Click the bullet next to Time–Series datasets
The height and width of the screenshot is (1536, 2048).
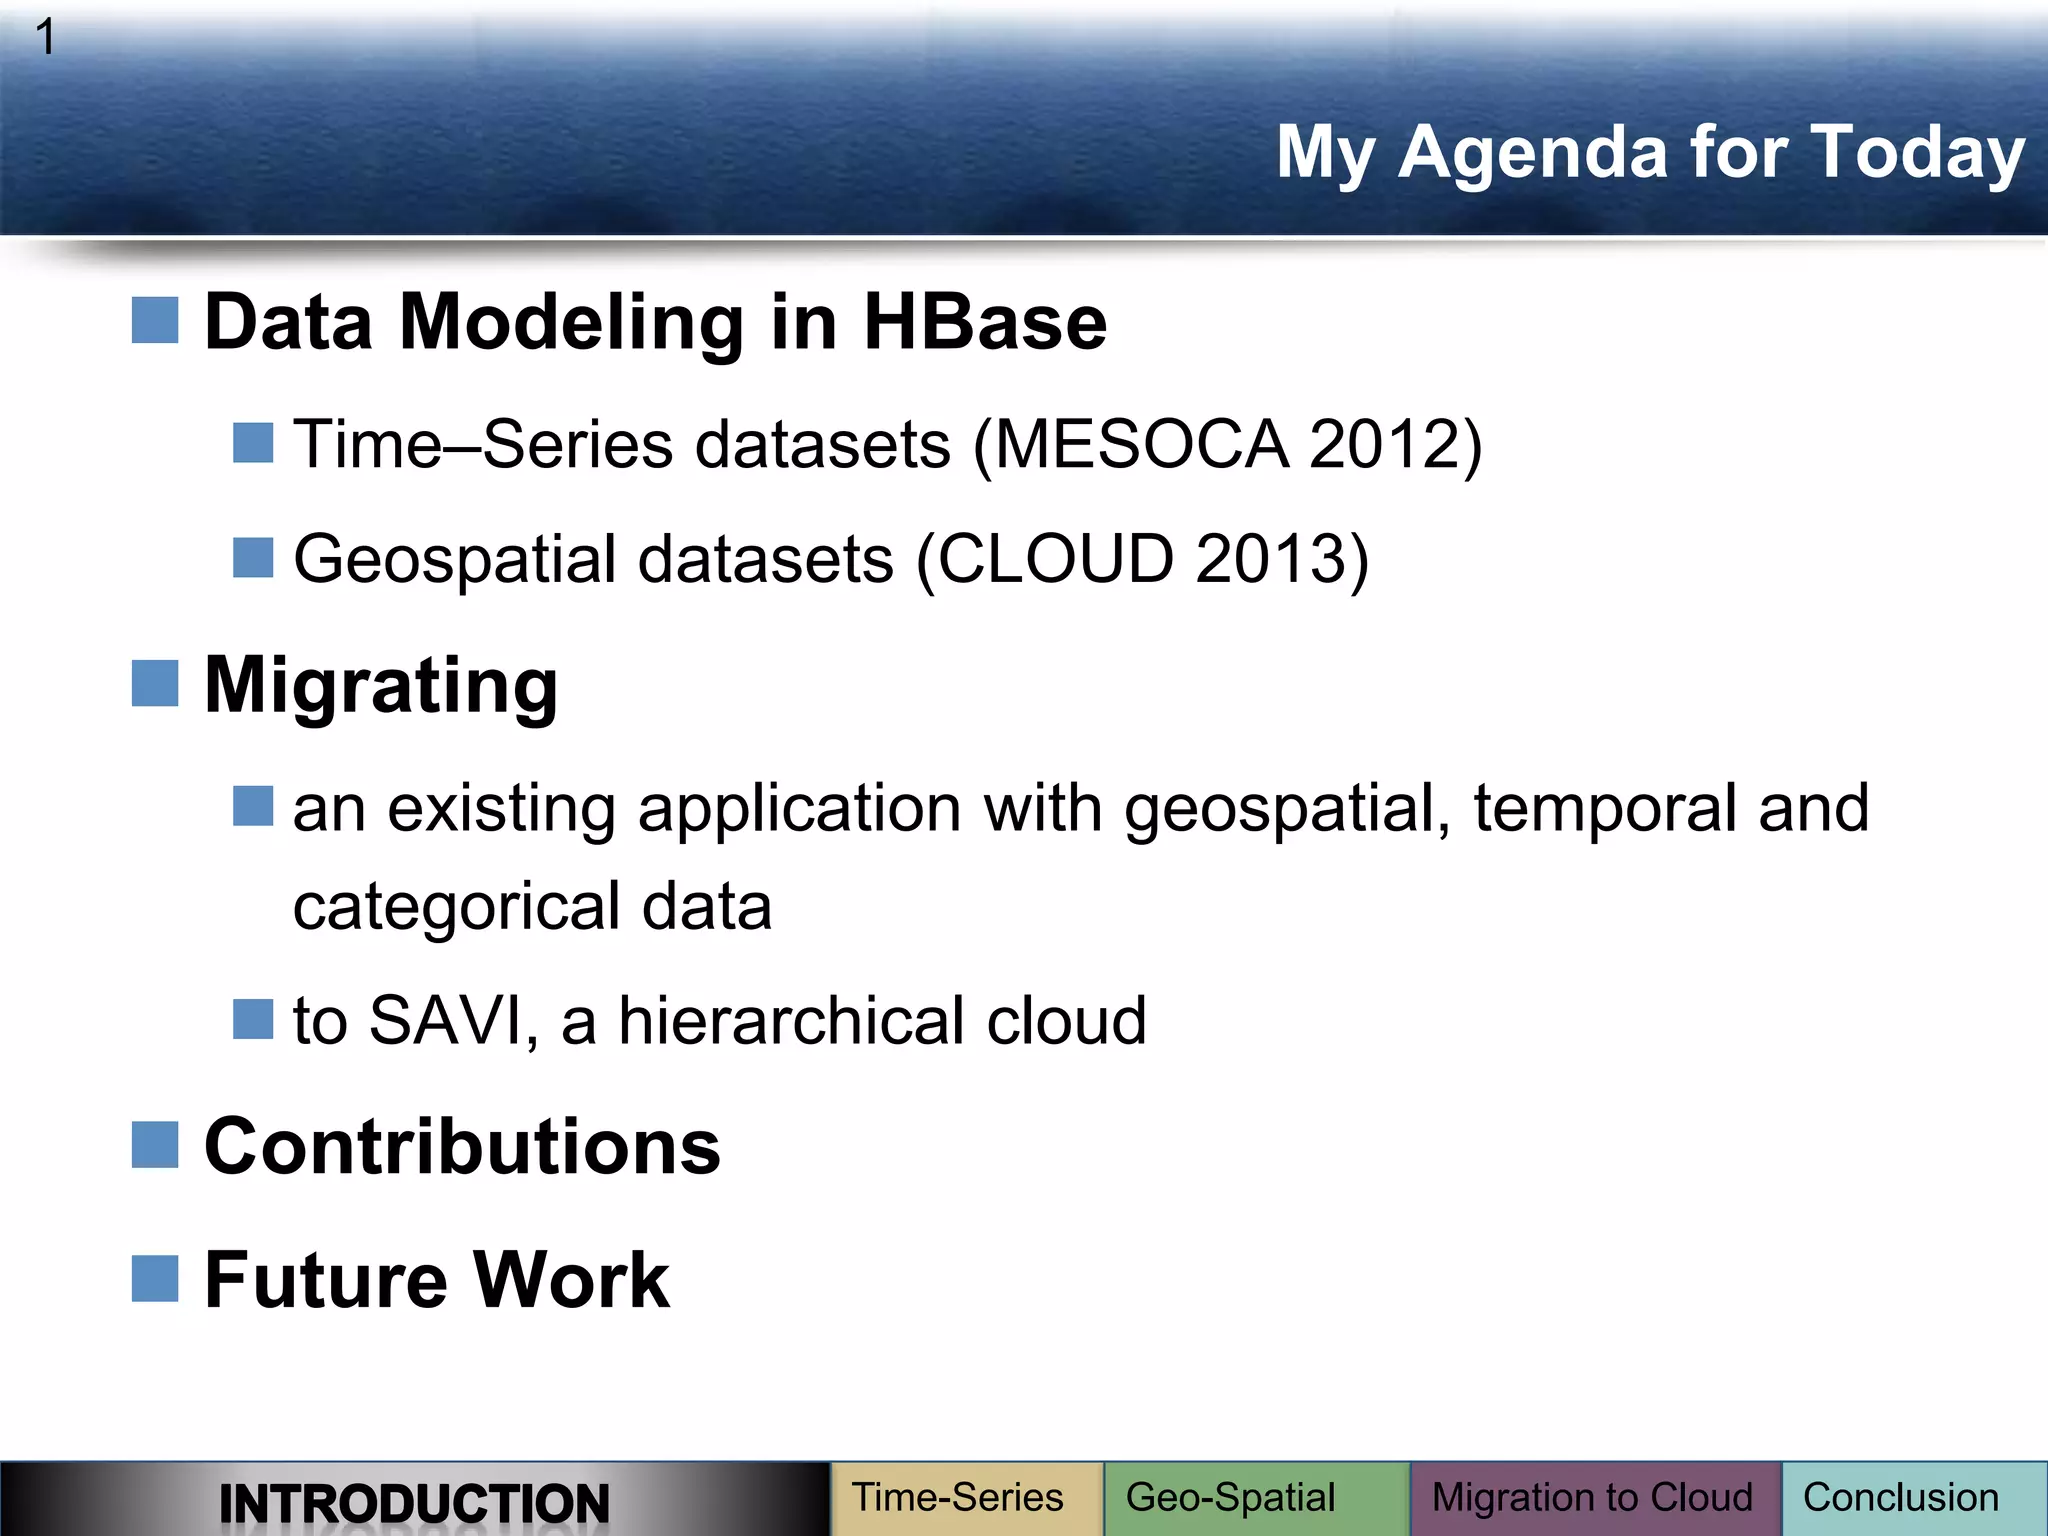(x=253, y=443)
